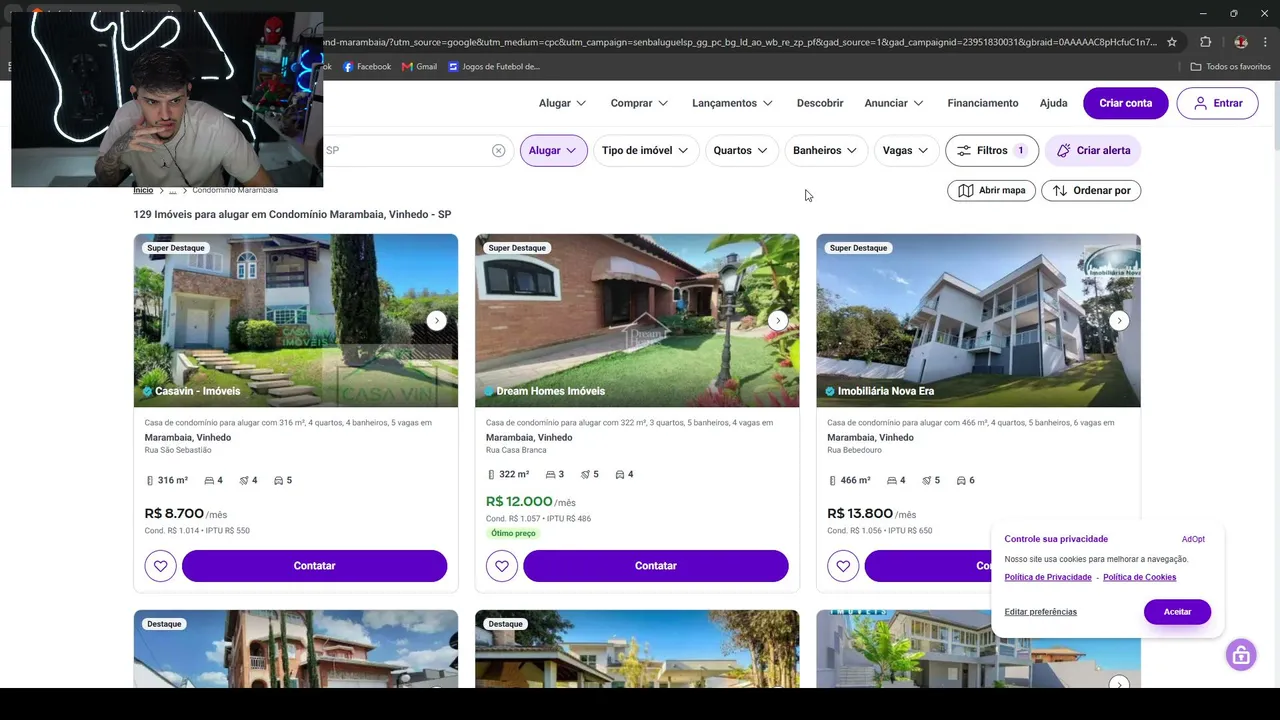Image resolution: width=1280 pixels, height=720 pixels.
Task: Click the R$ 8.700 /mês price
Action: tap(186, 514)
